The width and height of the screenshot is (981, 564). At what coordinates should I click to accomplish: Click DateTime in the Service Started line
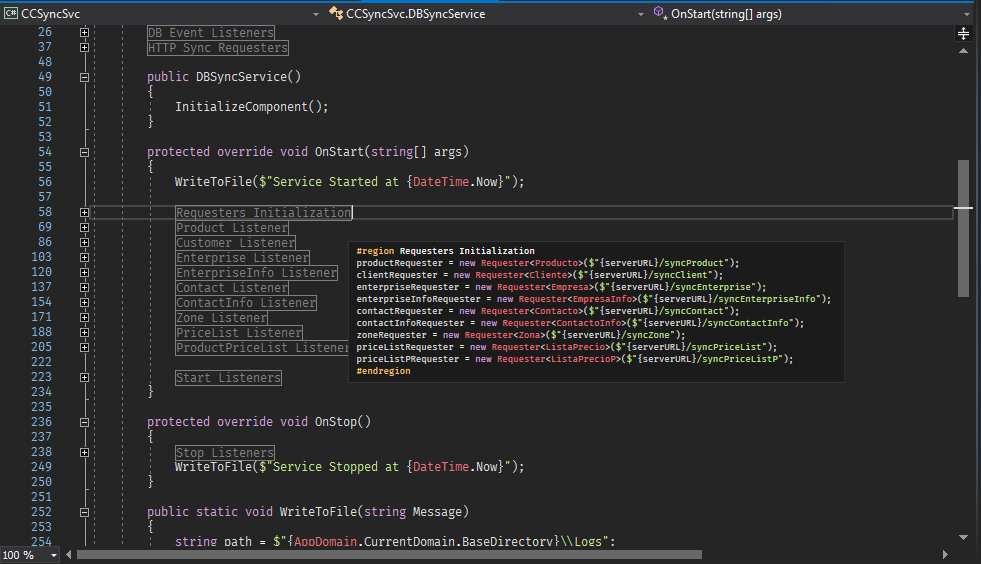point(440,182)
